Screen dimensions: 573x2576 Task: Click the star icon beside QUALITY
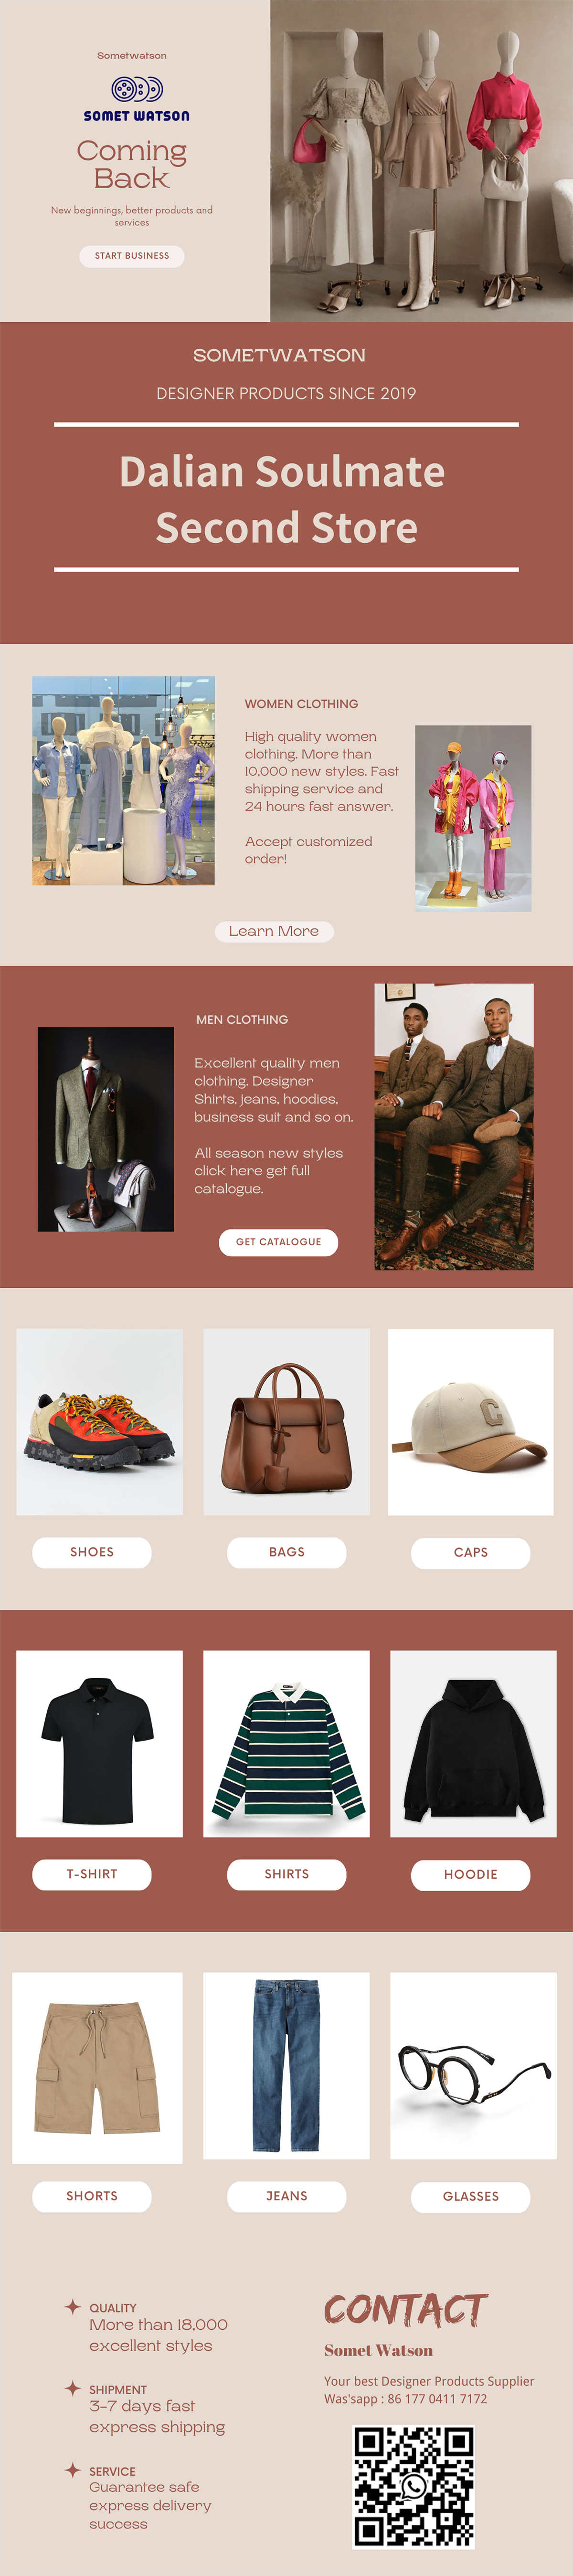tap(72, 2306)
